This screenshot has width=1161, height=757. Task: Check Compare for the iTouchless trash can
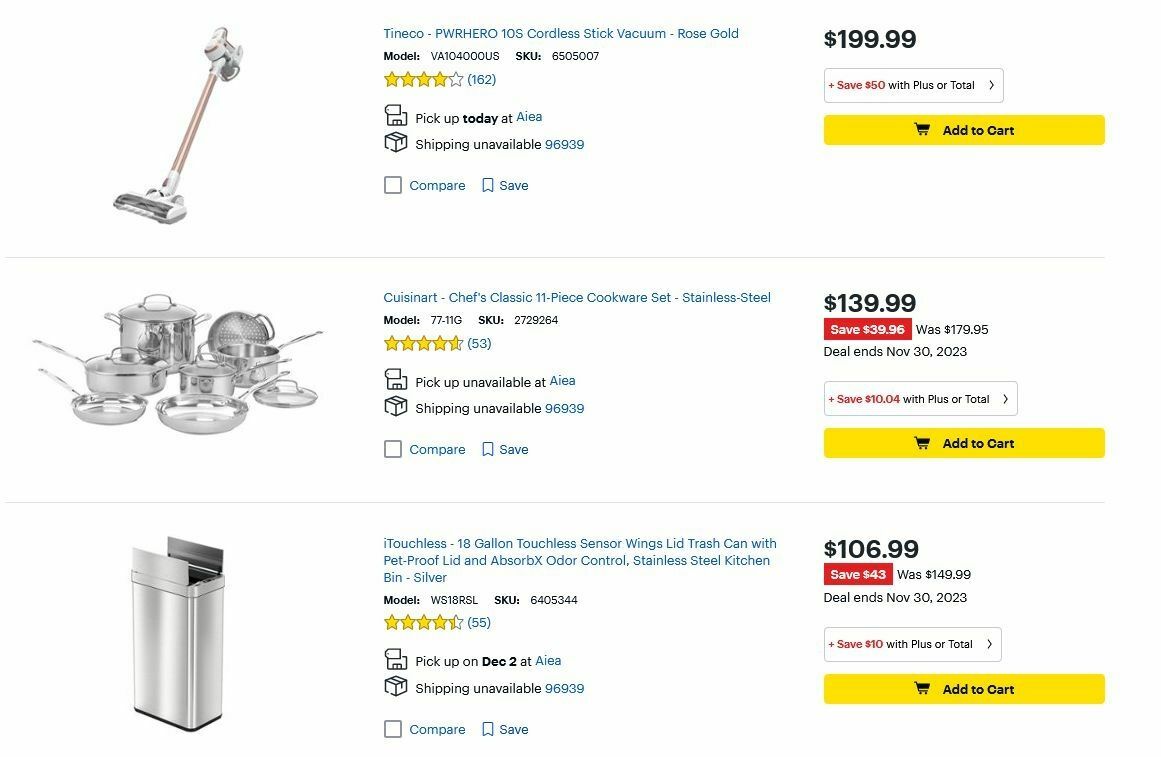pyautogui.click(x=393, y=729)
